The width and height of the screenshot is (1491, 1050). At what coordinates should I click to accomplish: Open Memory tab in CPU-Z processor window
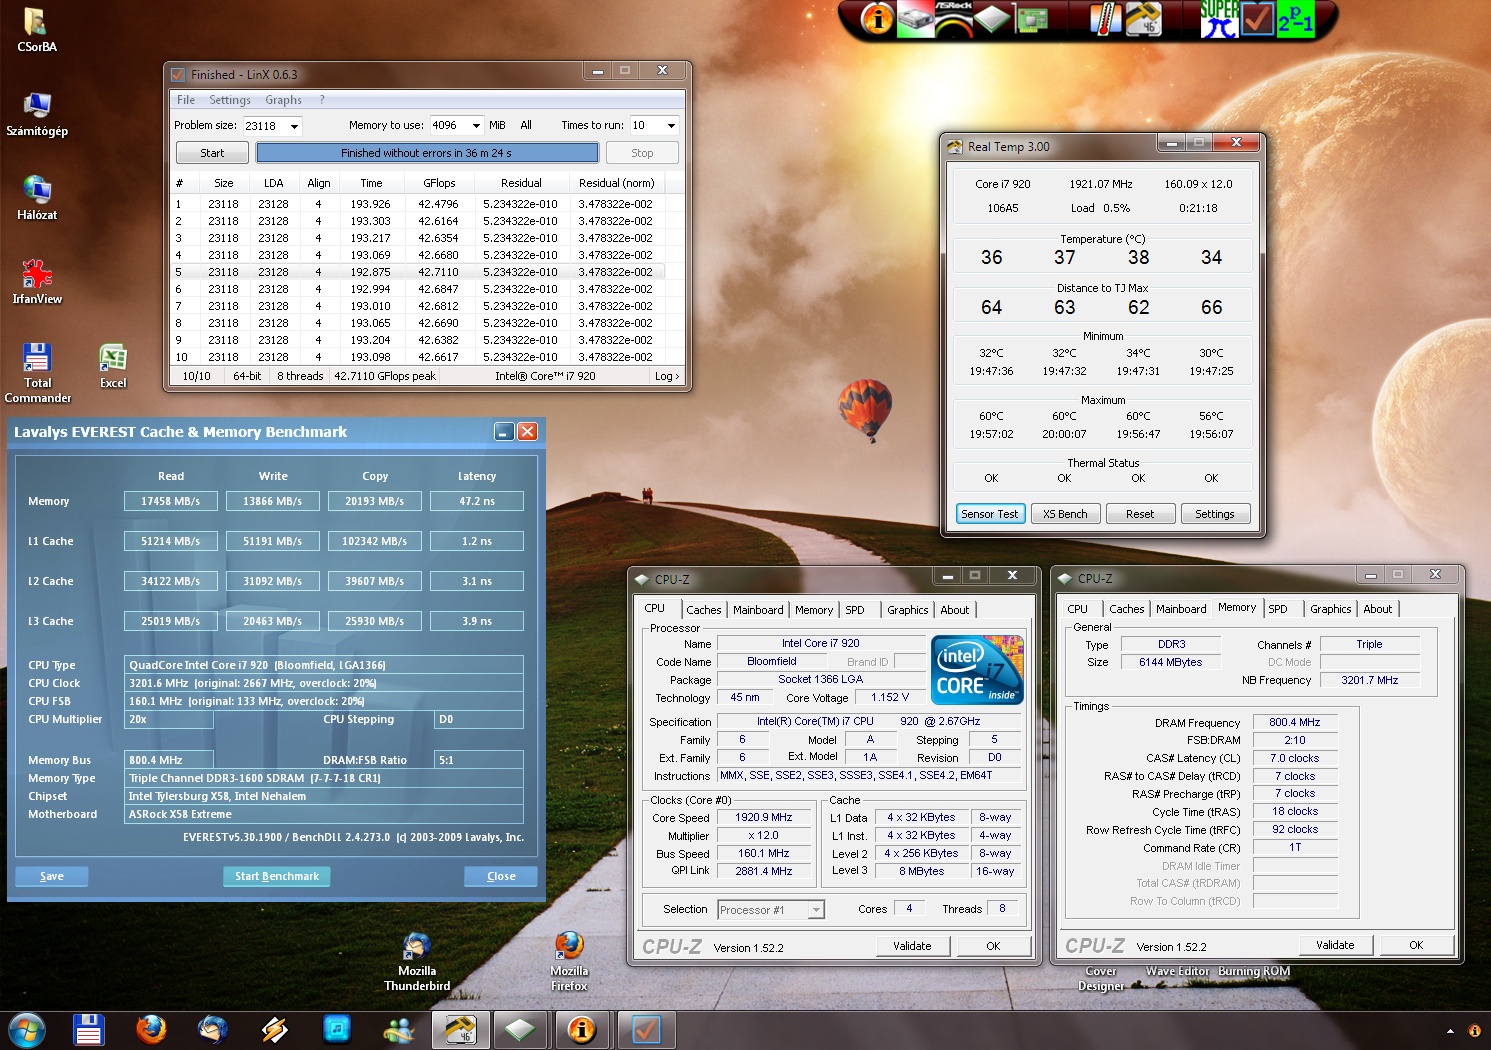(814, 610)
